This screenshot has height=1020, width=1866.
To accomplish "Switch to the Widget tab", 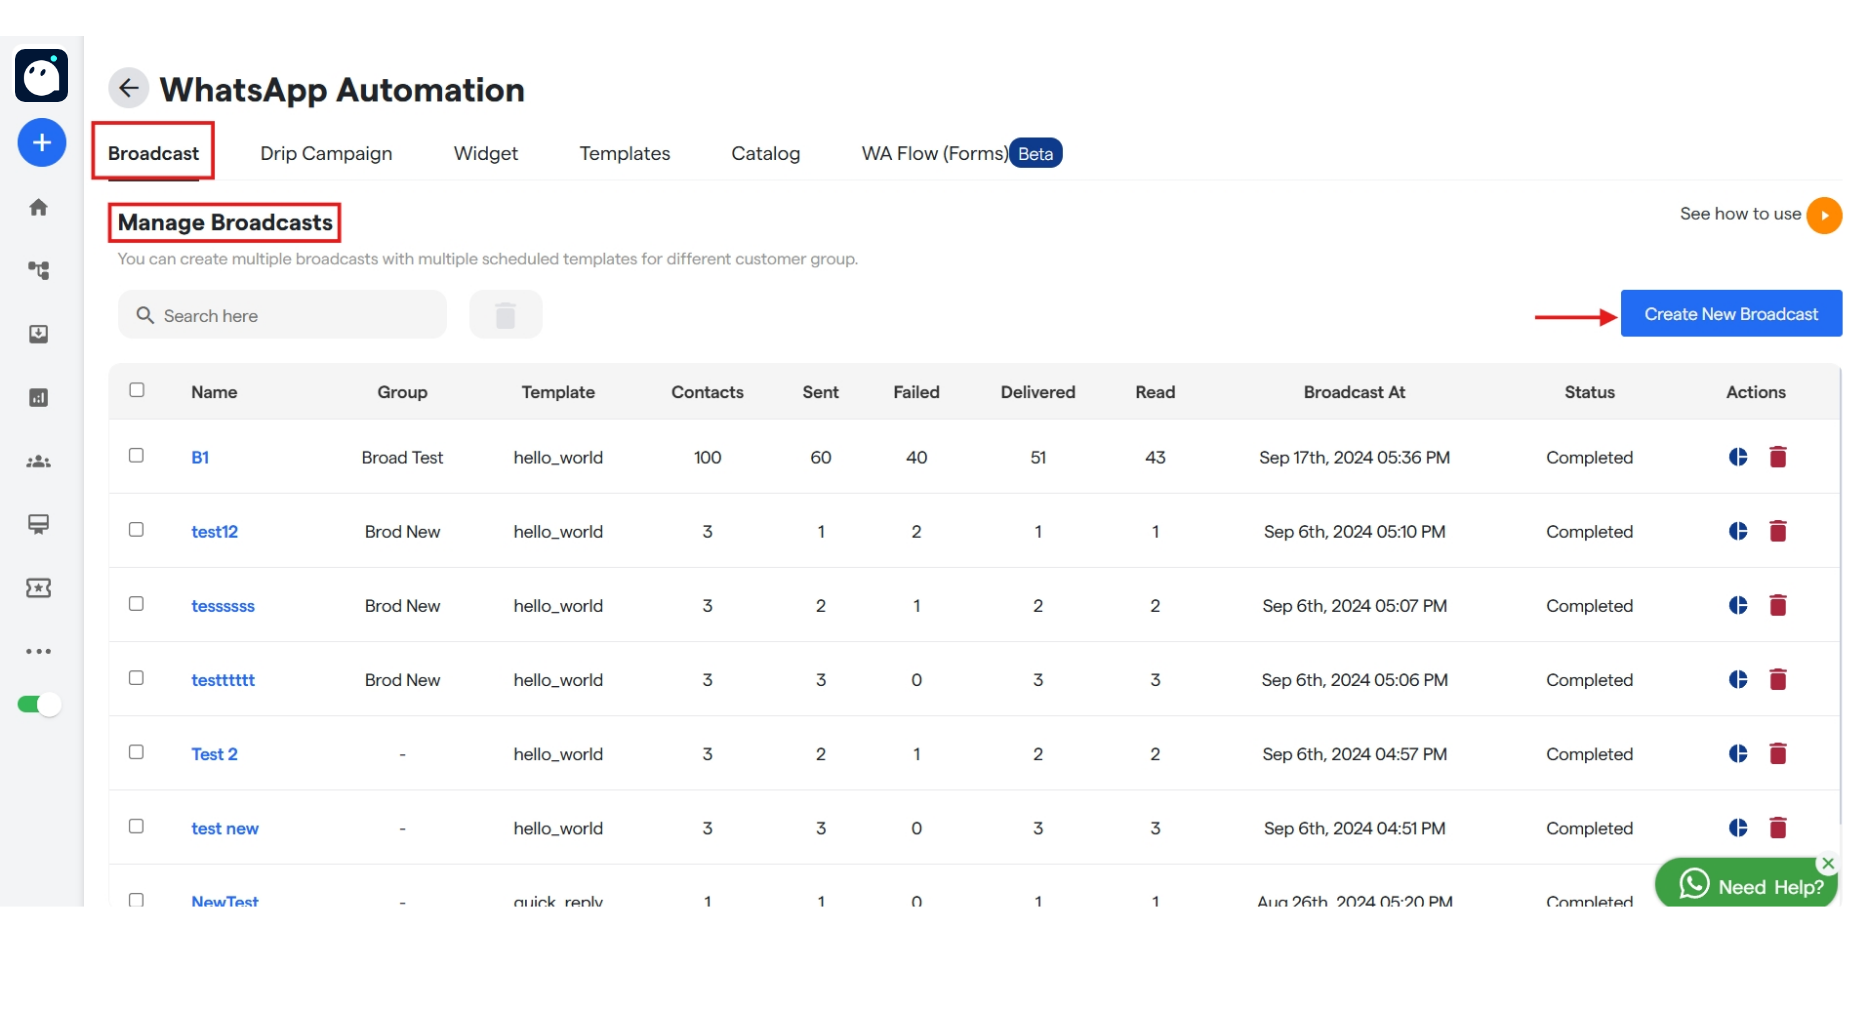I will (485, 153).
